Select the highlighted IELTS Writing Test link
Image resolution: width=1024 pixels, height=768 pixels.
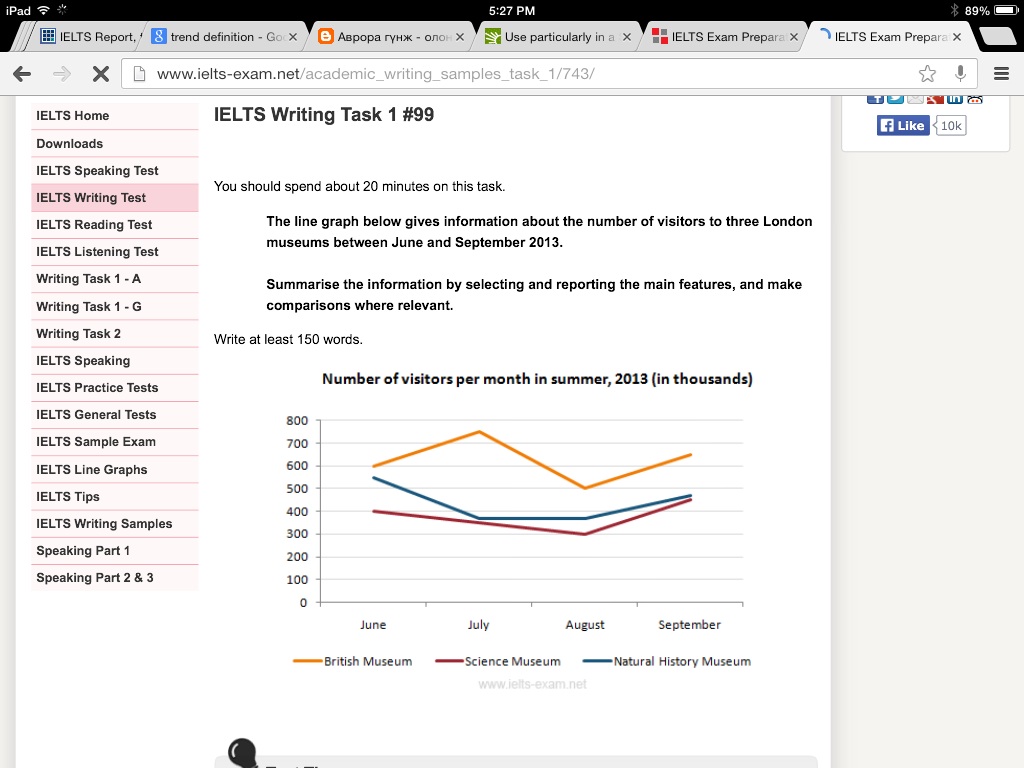(114, 198)
